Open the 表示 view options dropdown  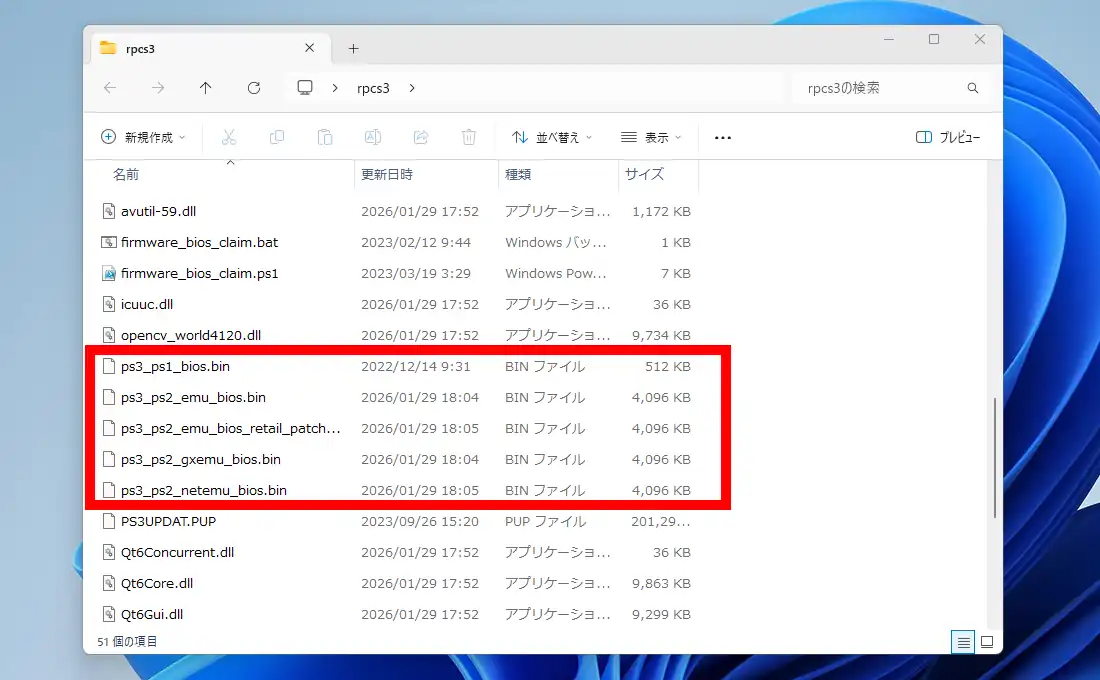tap(651, 137)
